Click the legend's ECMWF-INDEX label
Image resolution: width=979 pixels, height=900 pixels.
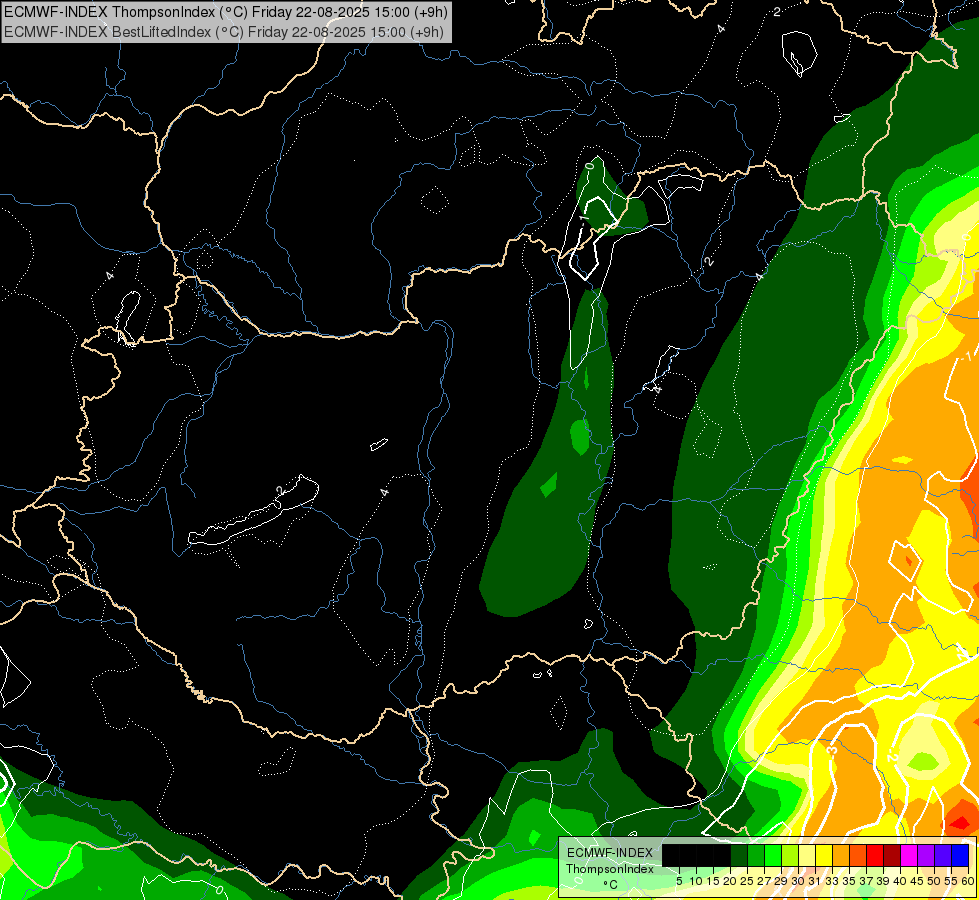(x=610, y=853)
